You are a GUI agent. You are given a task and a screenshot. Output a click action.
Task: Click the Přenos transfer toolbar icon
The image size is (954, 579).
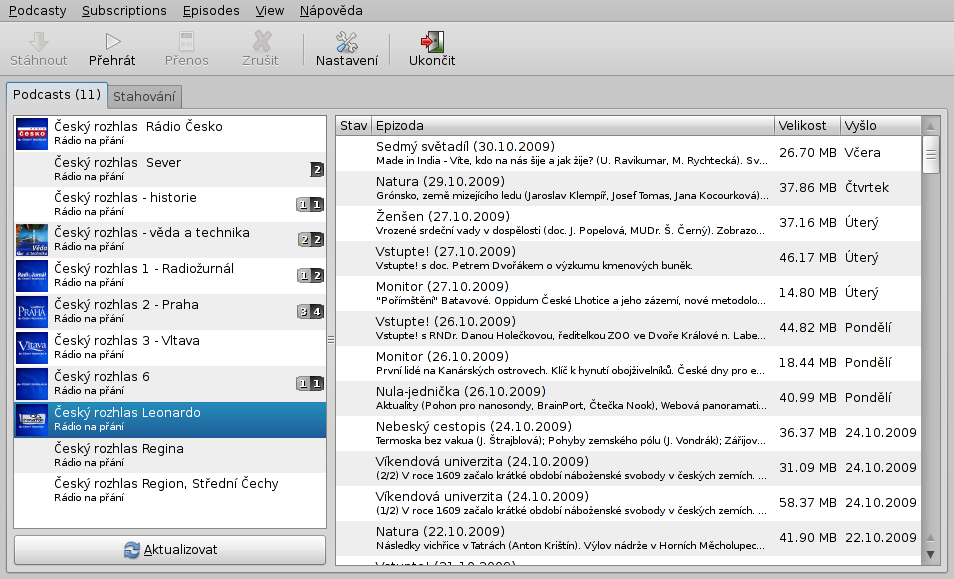pos(186,41)
